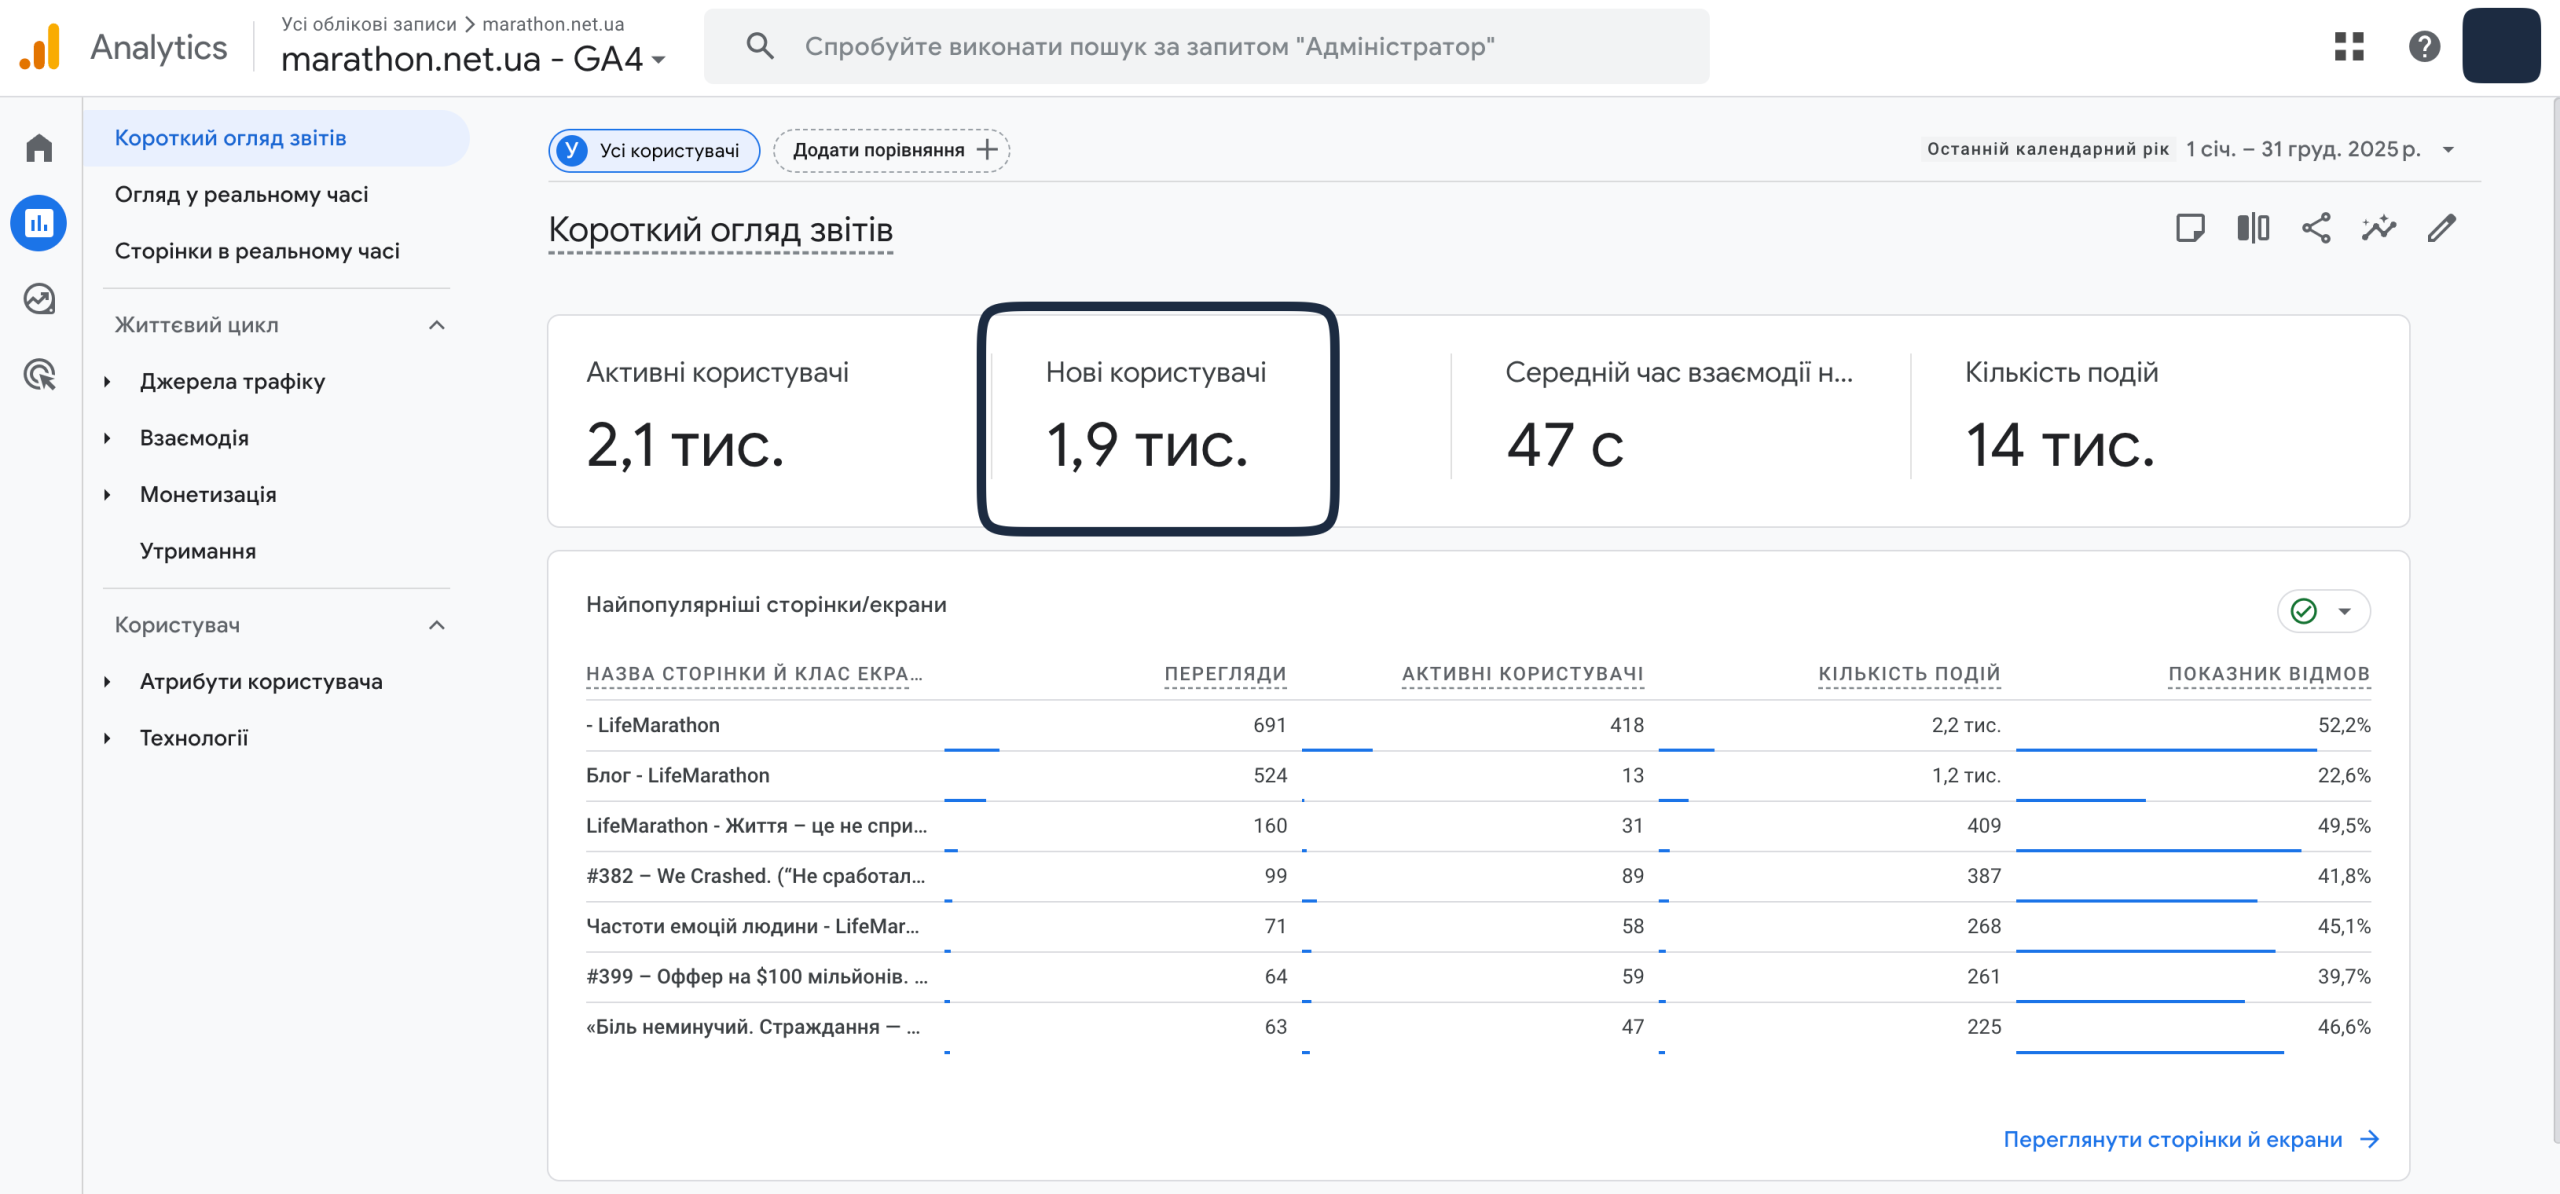Open the Insights sparkline icon
The height and width of the screenshot is (1194, 2560).
(x=2379, y=229)
